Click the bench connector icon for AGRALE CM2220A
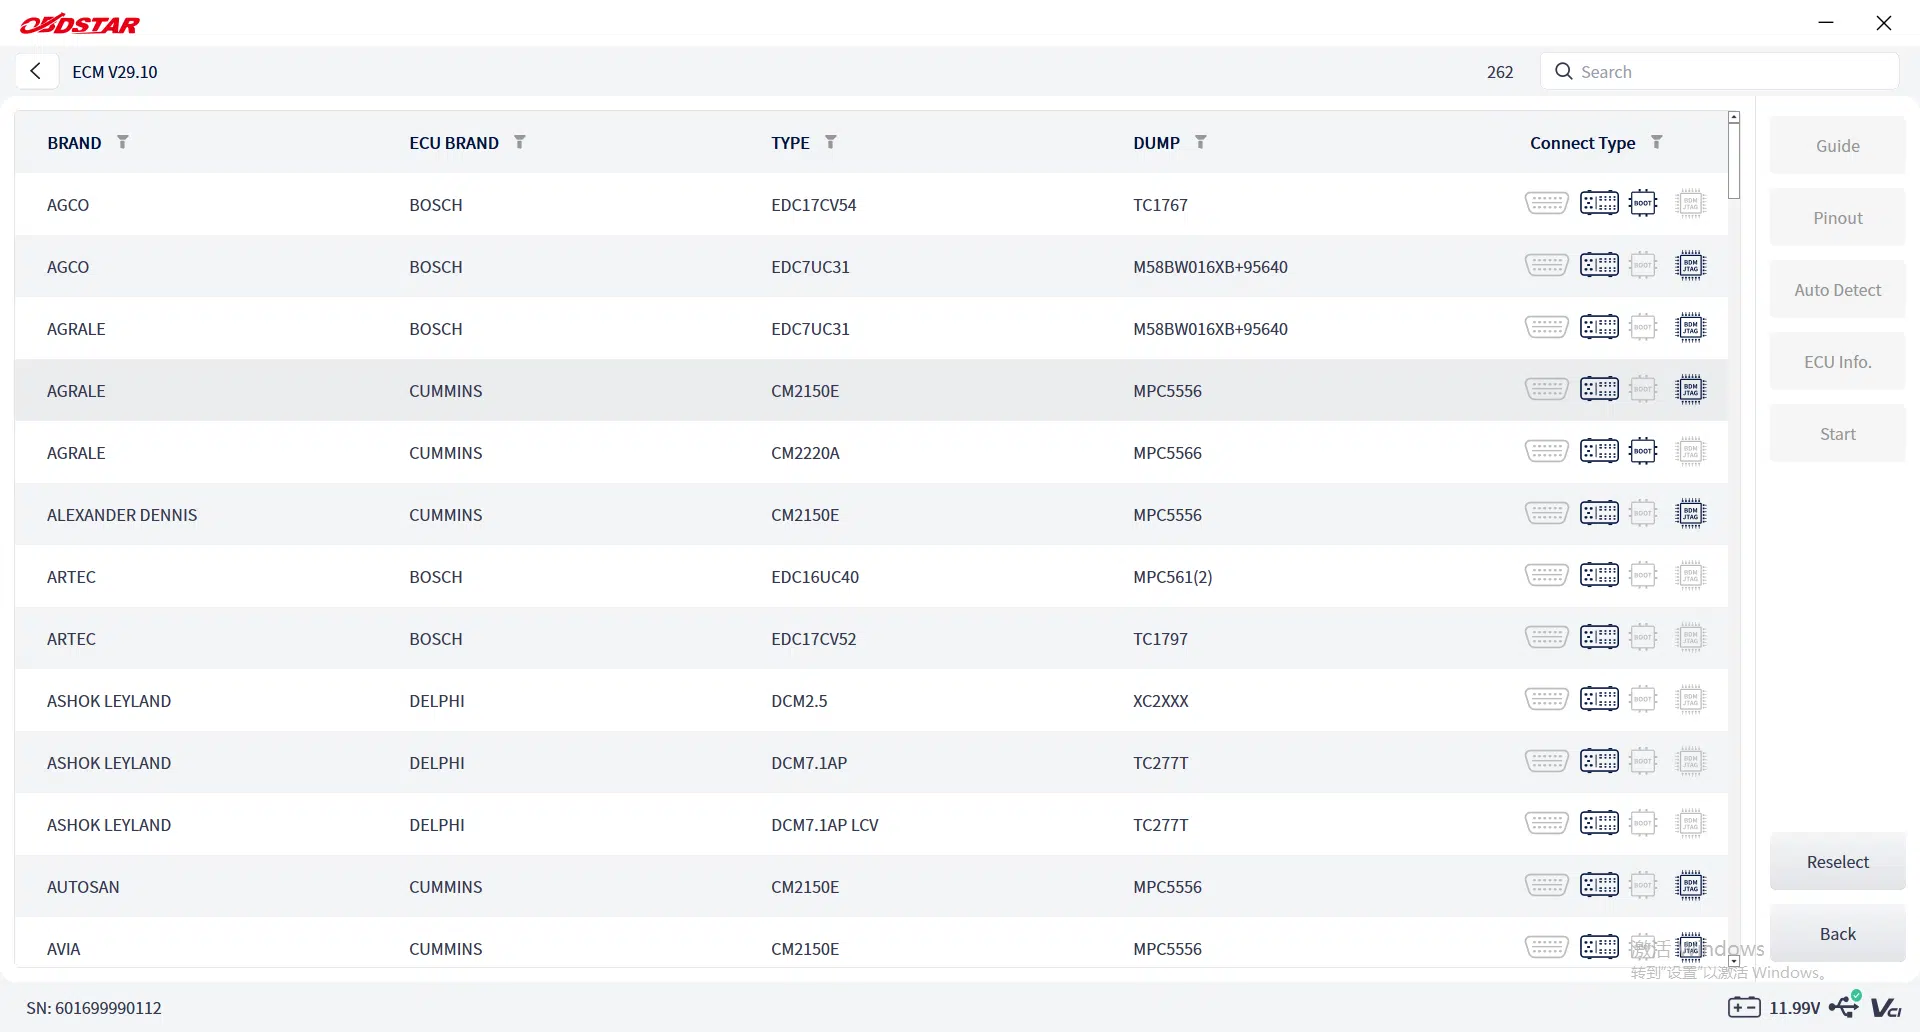Image resolution: width=1920 pixels, height=1032 pixels. (x=1599, y=452)
